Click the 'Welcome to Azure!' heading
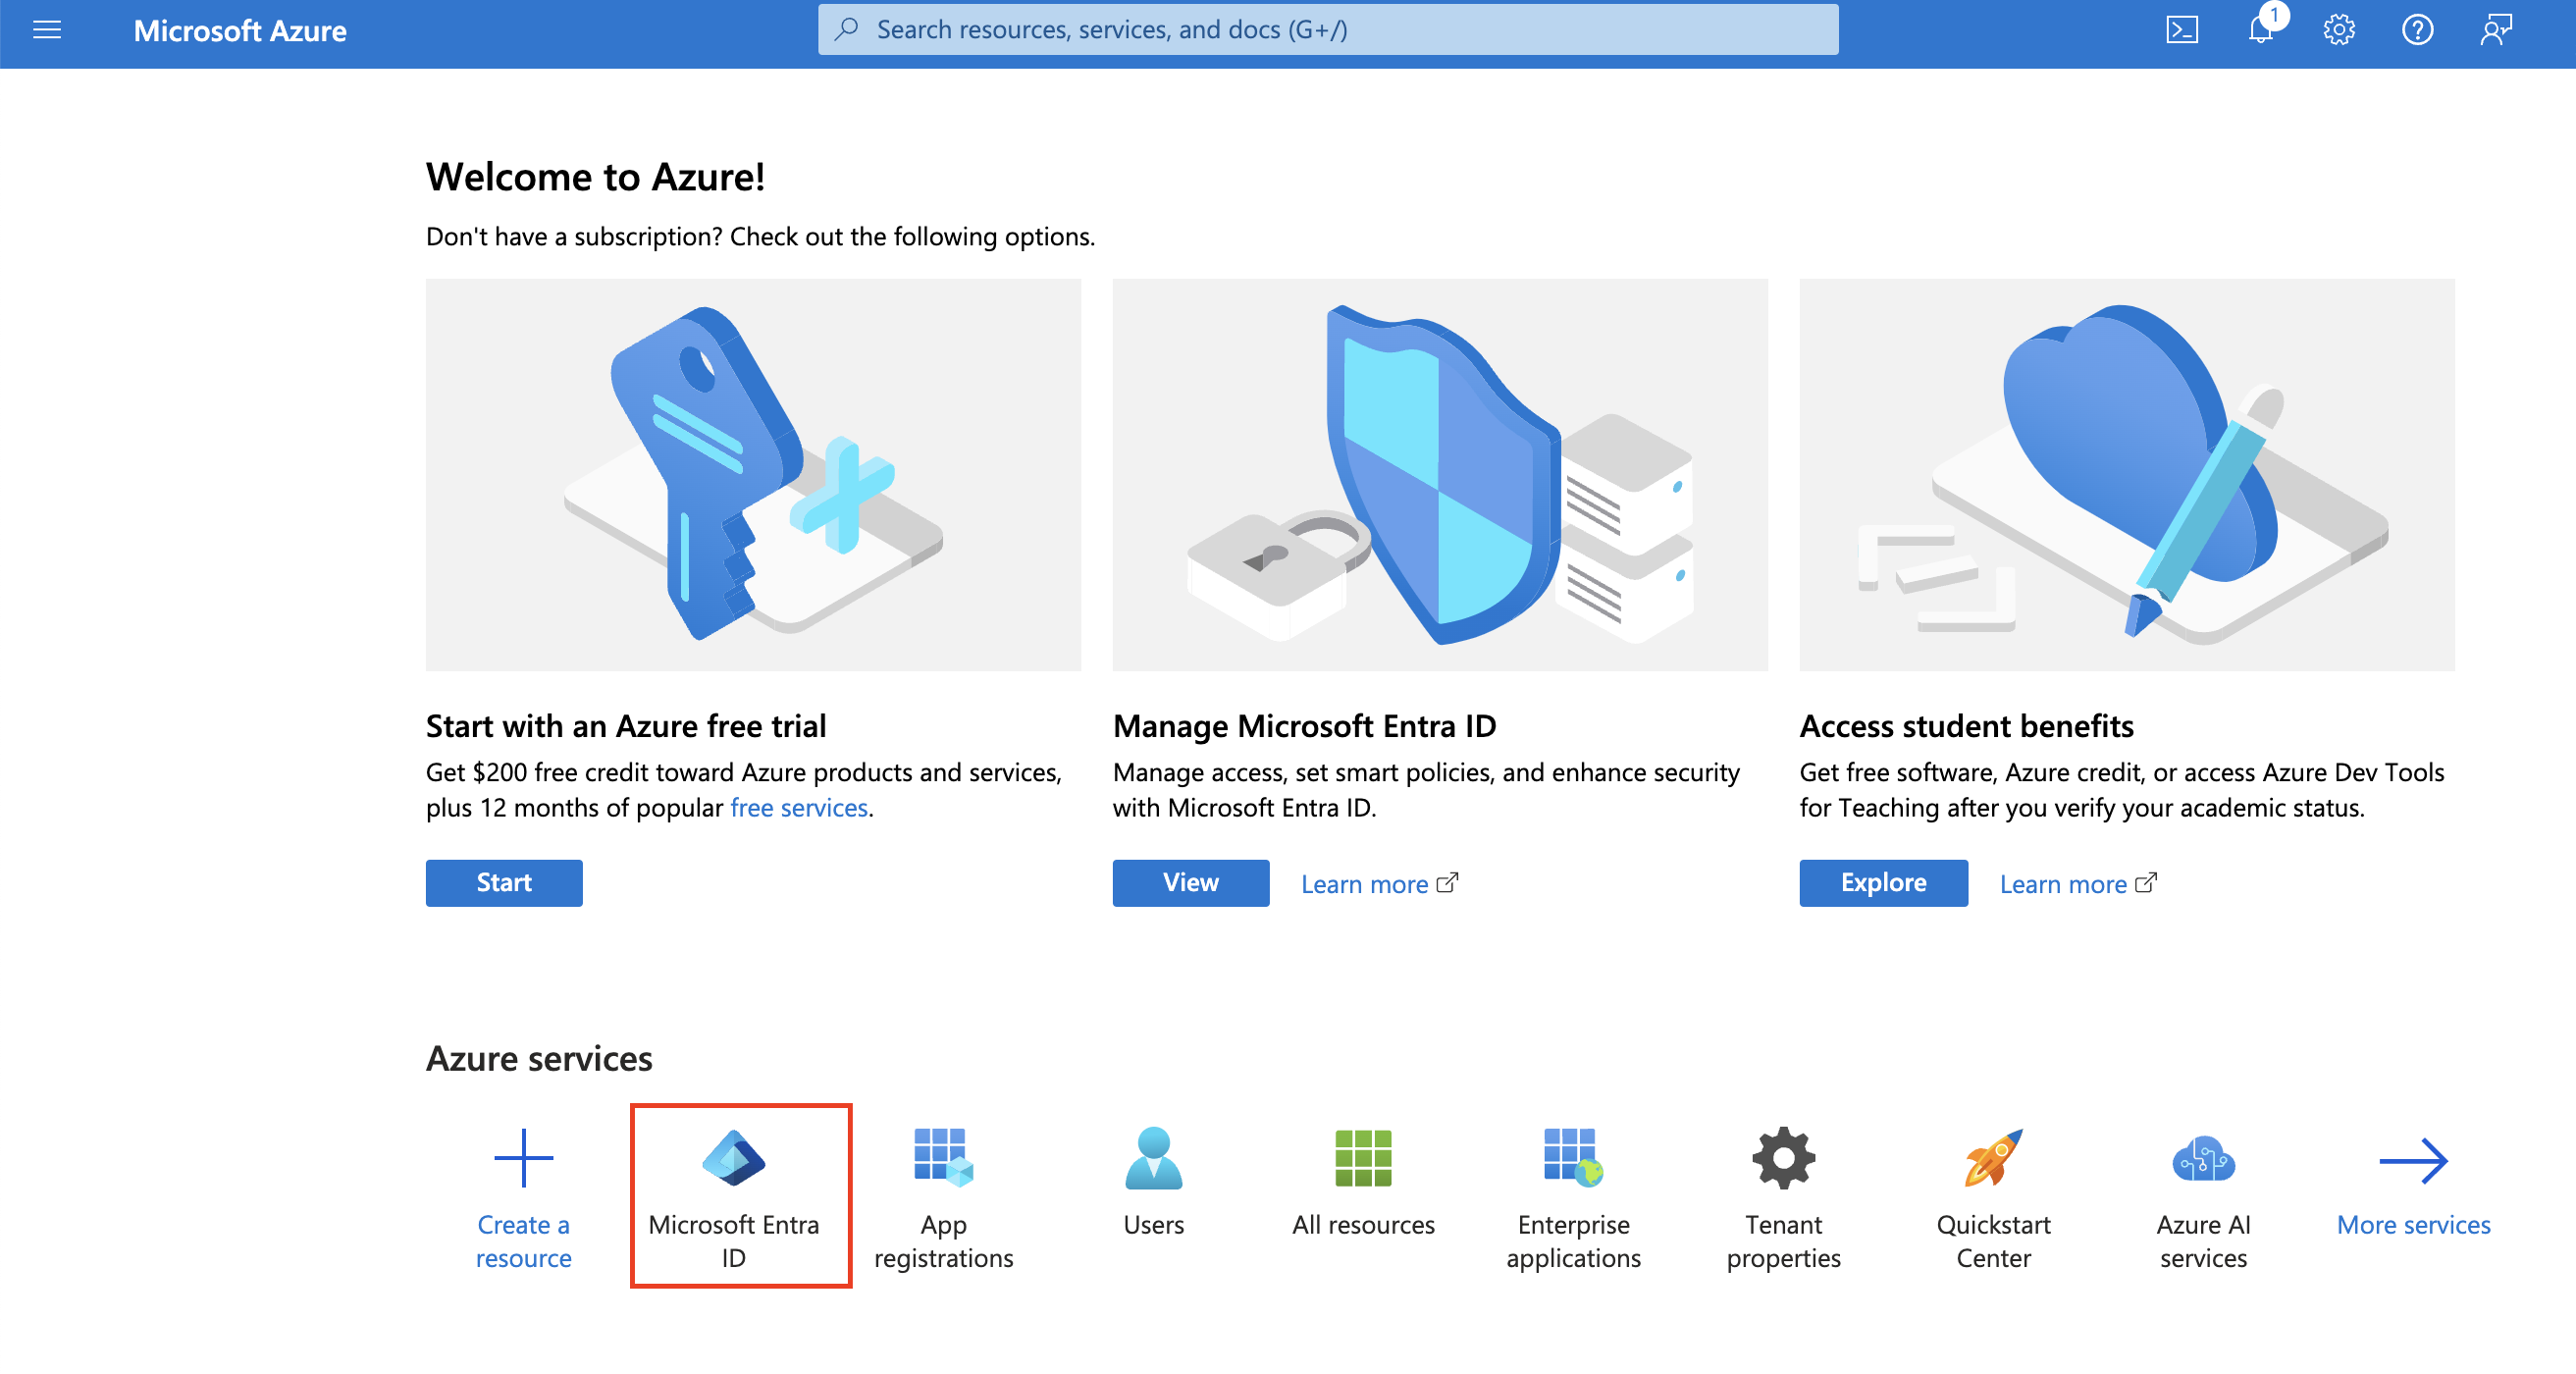This screenshot has width=2576, height=1374. (x=596, y=177)
